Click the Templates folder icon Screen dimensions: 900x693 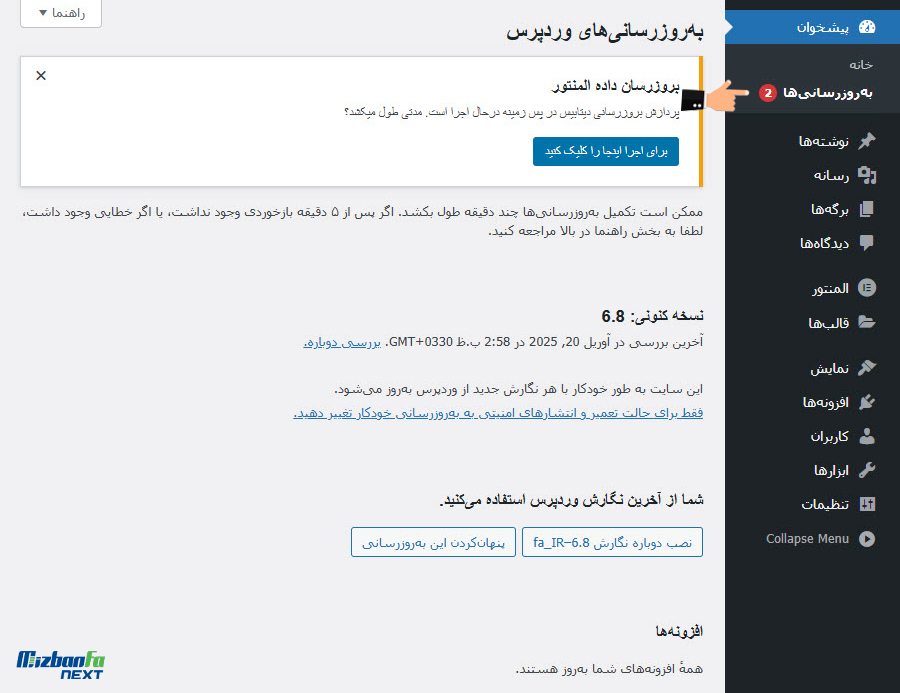(x=867, y=322)
